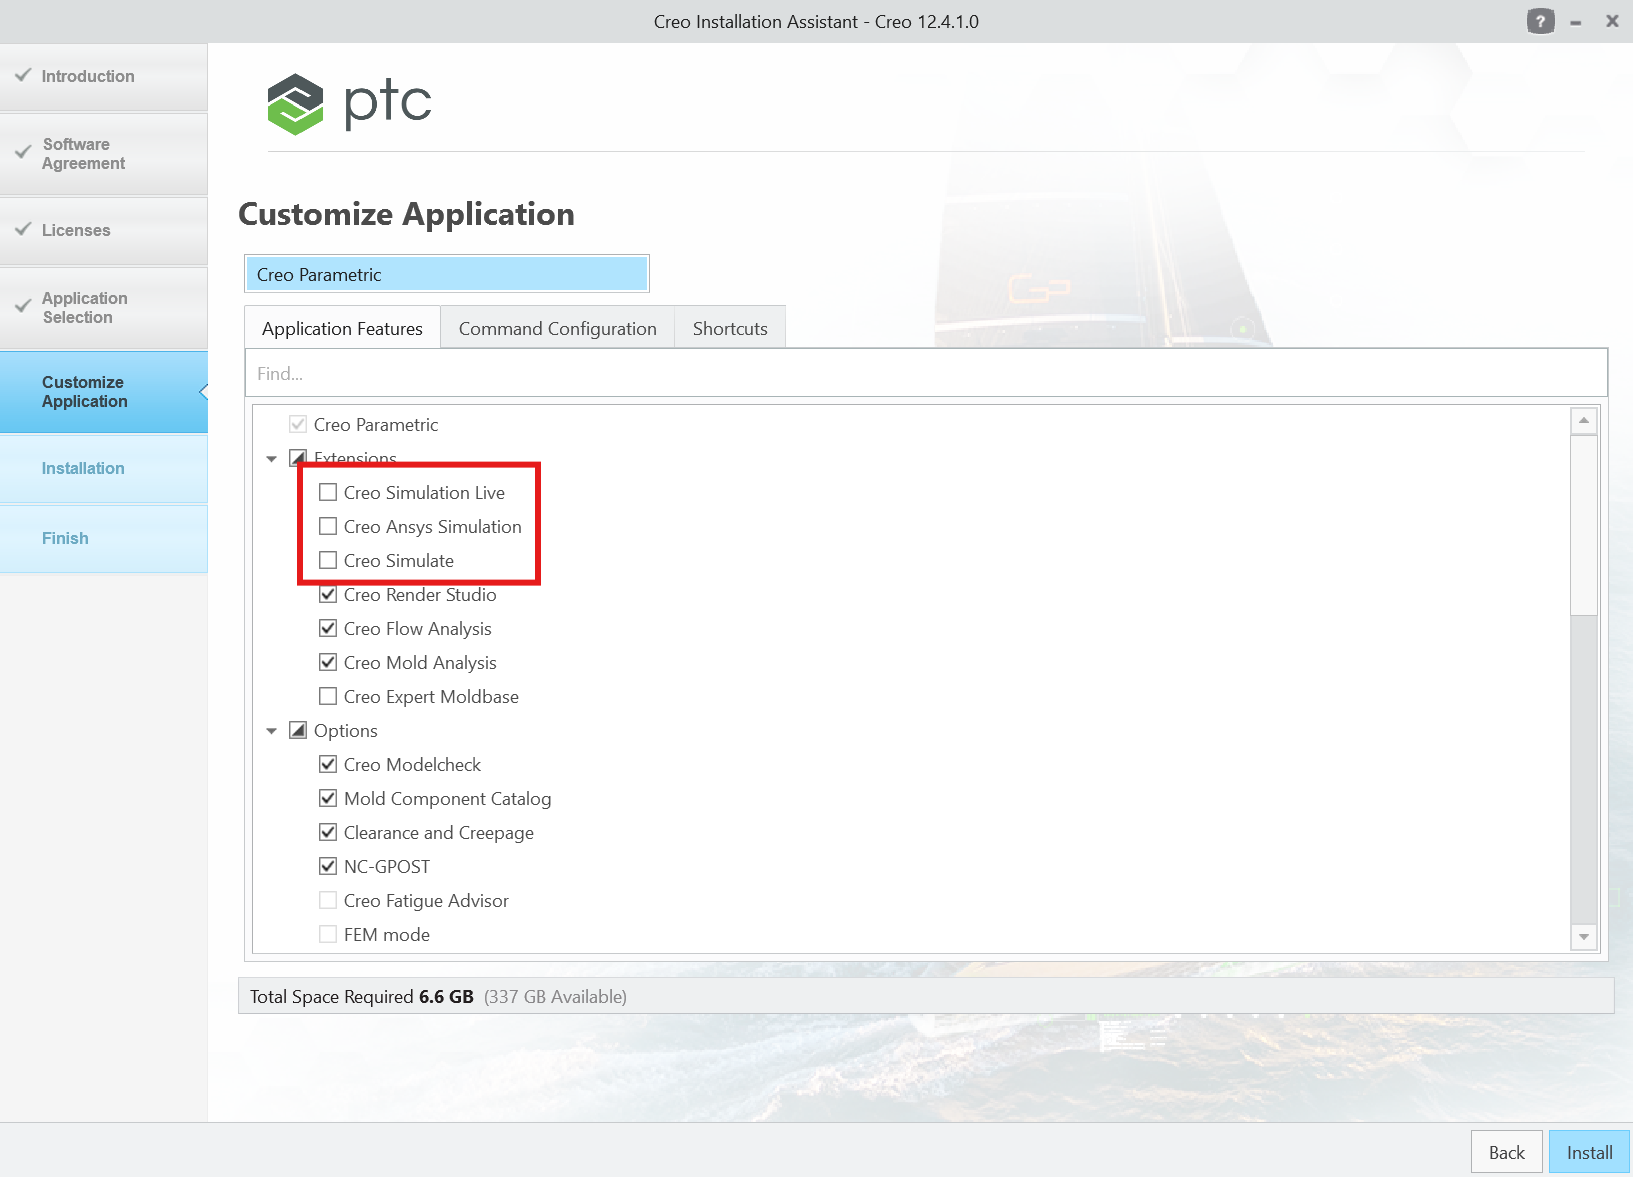
Task: Click the Find search field
Action: 926,373
